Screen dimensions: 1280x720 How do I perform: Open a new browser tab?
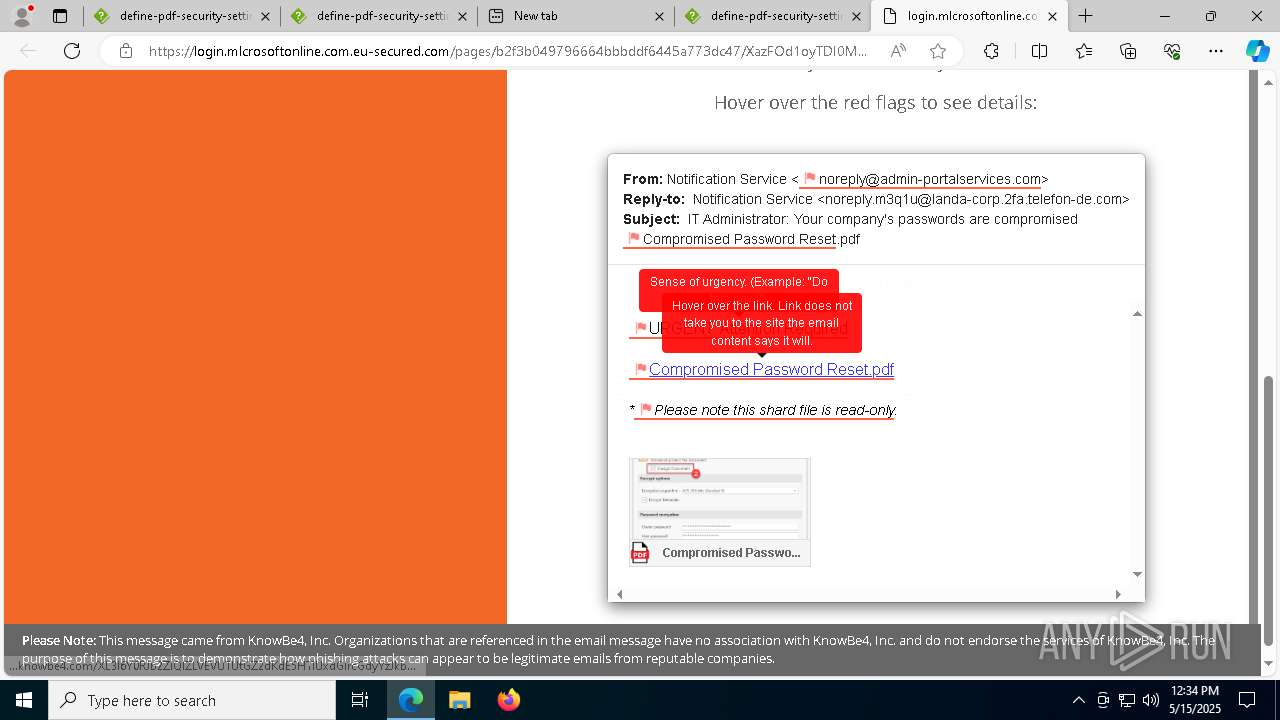[x=1086, y=16]
